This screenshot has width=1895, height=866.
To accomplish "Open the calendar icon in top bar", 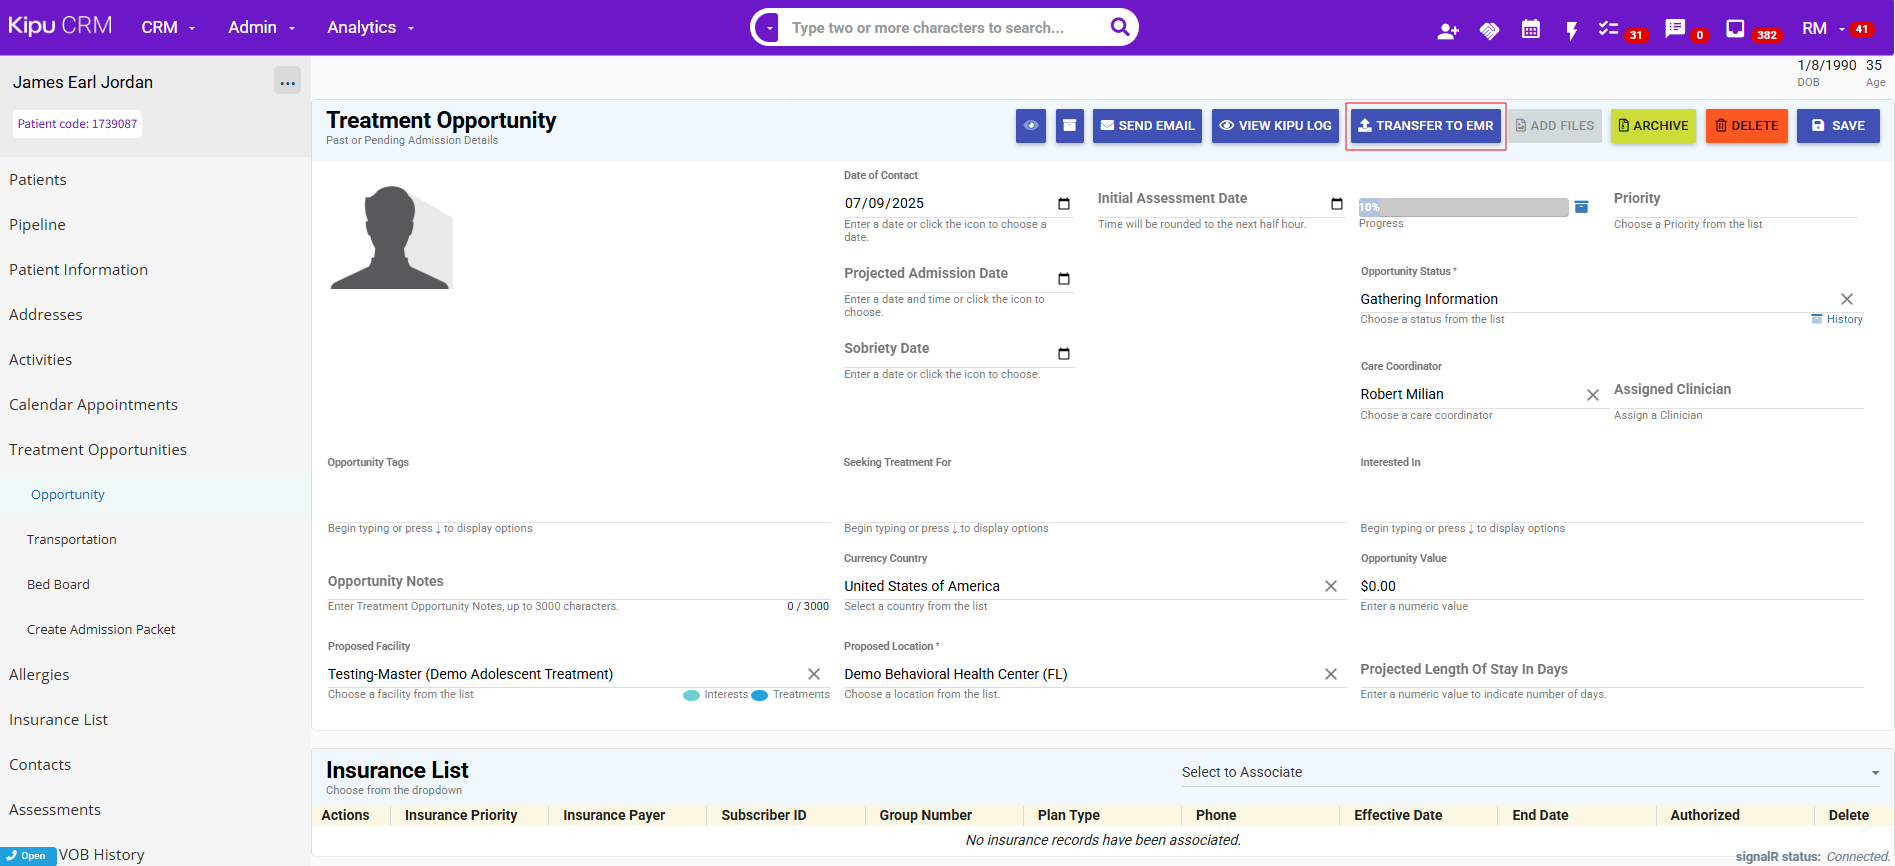I will point(1530,30).
